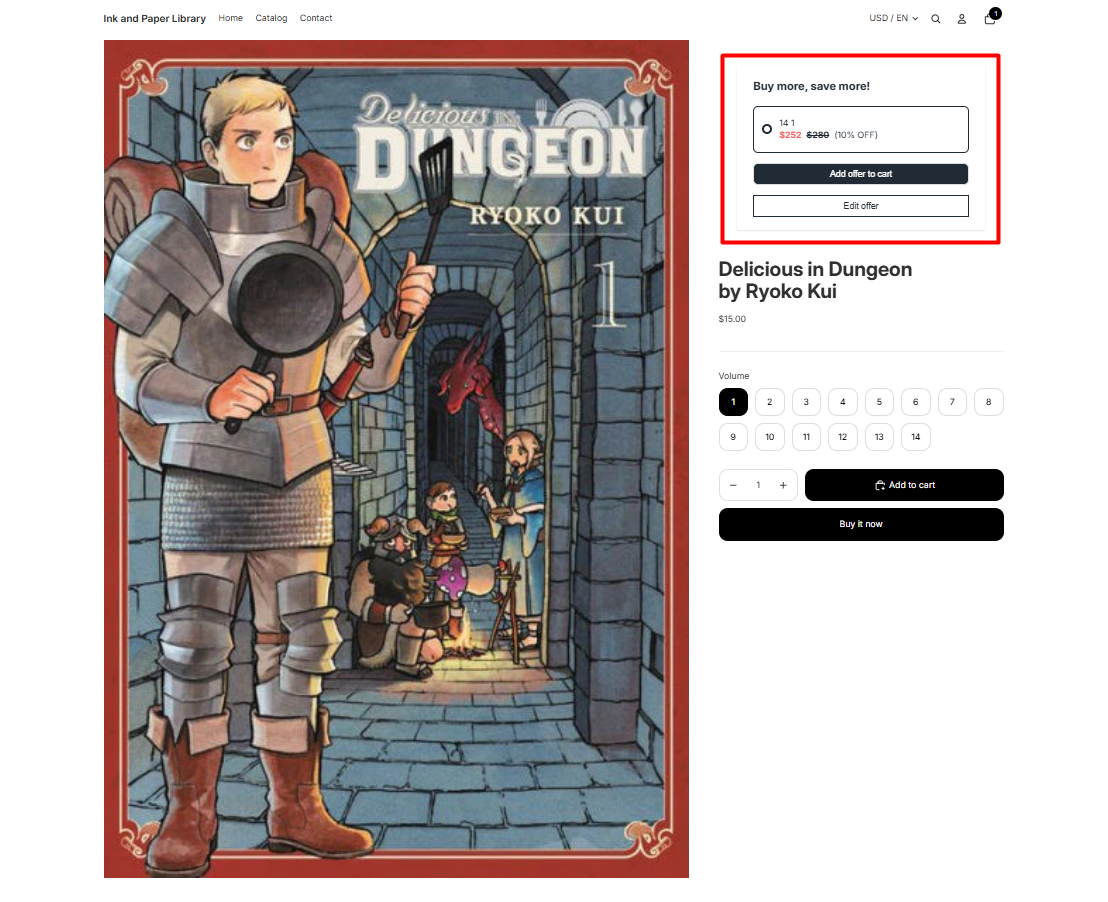Go to the Home menu item
Screen dimensions: 1108x902
[230, 18]
